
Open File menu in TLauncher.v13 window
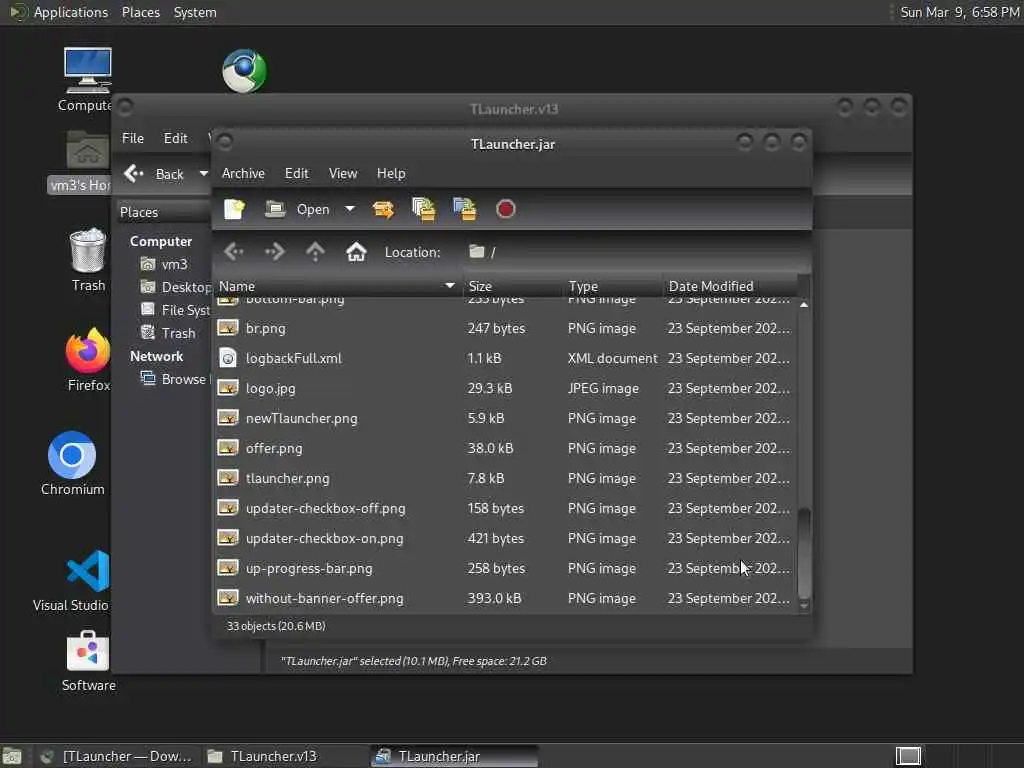[133, 138]
